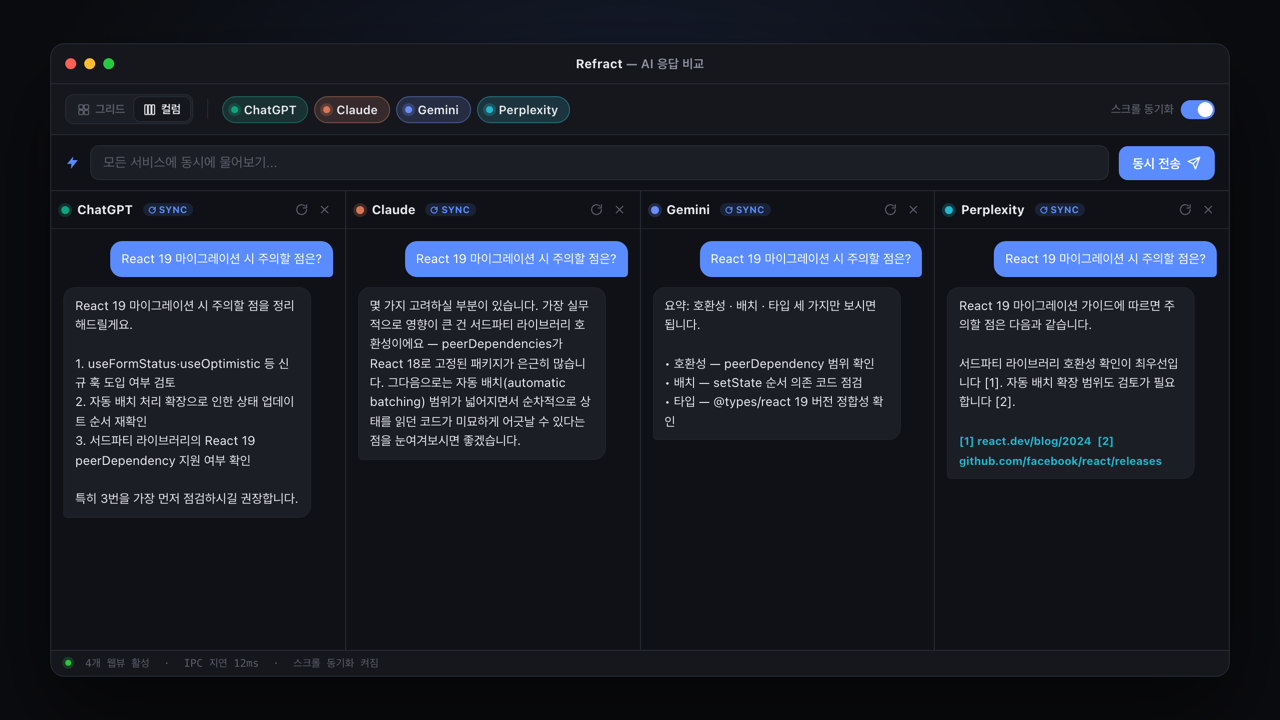Click the user question bubble in the Gemini column
The height and width of the screenshot is (720, 1280).
pos(811,259)
